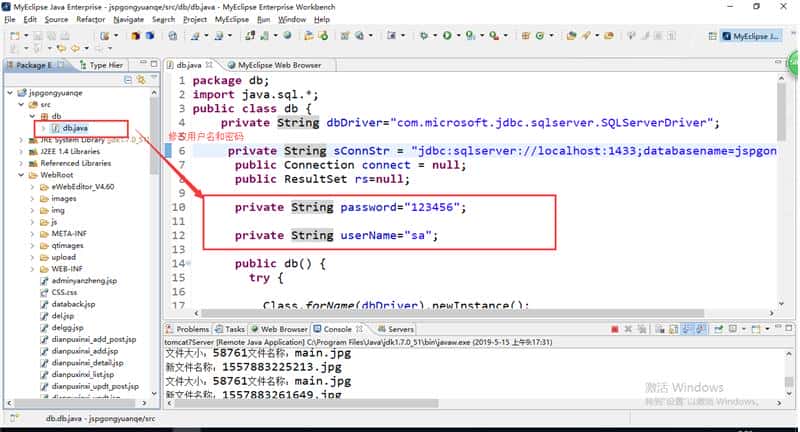
Task: Click Display Selected Console icon
Action: pos(733,329)
